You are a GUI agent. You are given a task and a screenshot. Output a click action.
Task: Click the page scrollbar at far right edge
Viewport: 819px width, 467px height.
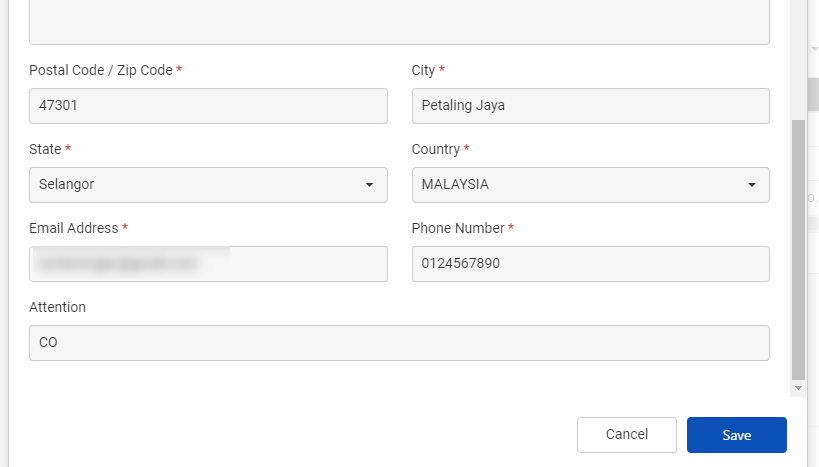813,94
